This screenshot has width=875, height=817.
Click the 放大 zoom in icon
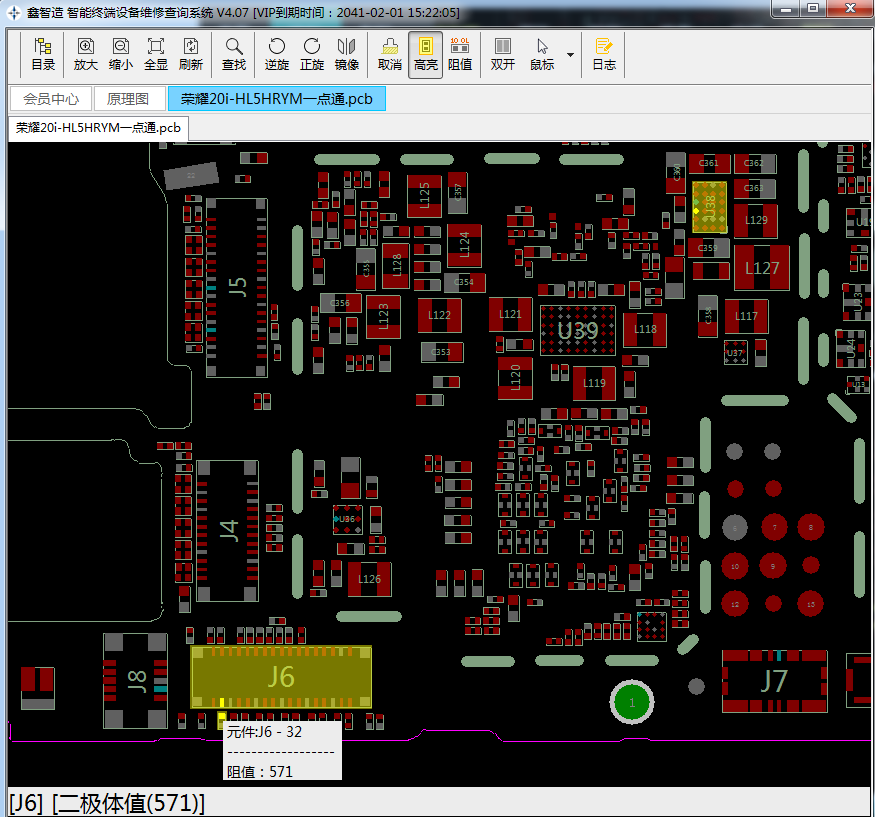click(85, 54)
